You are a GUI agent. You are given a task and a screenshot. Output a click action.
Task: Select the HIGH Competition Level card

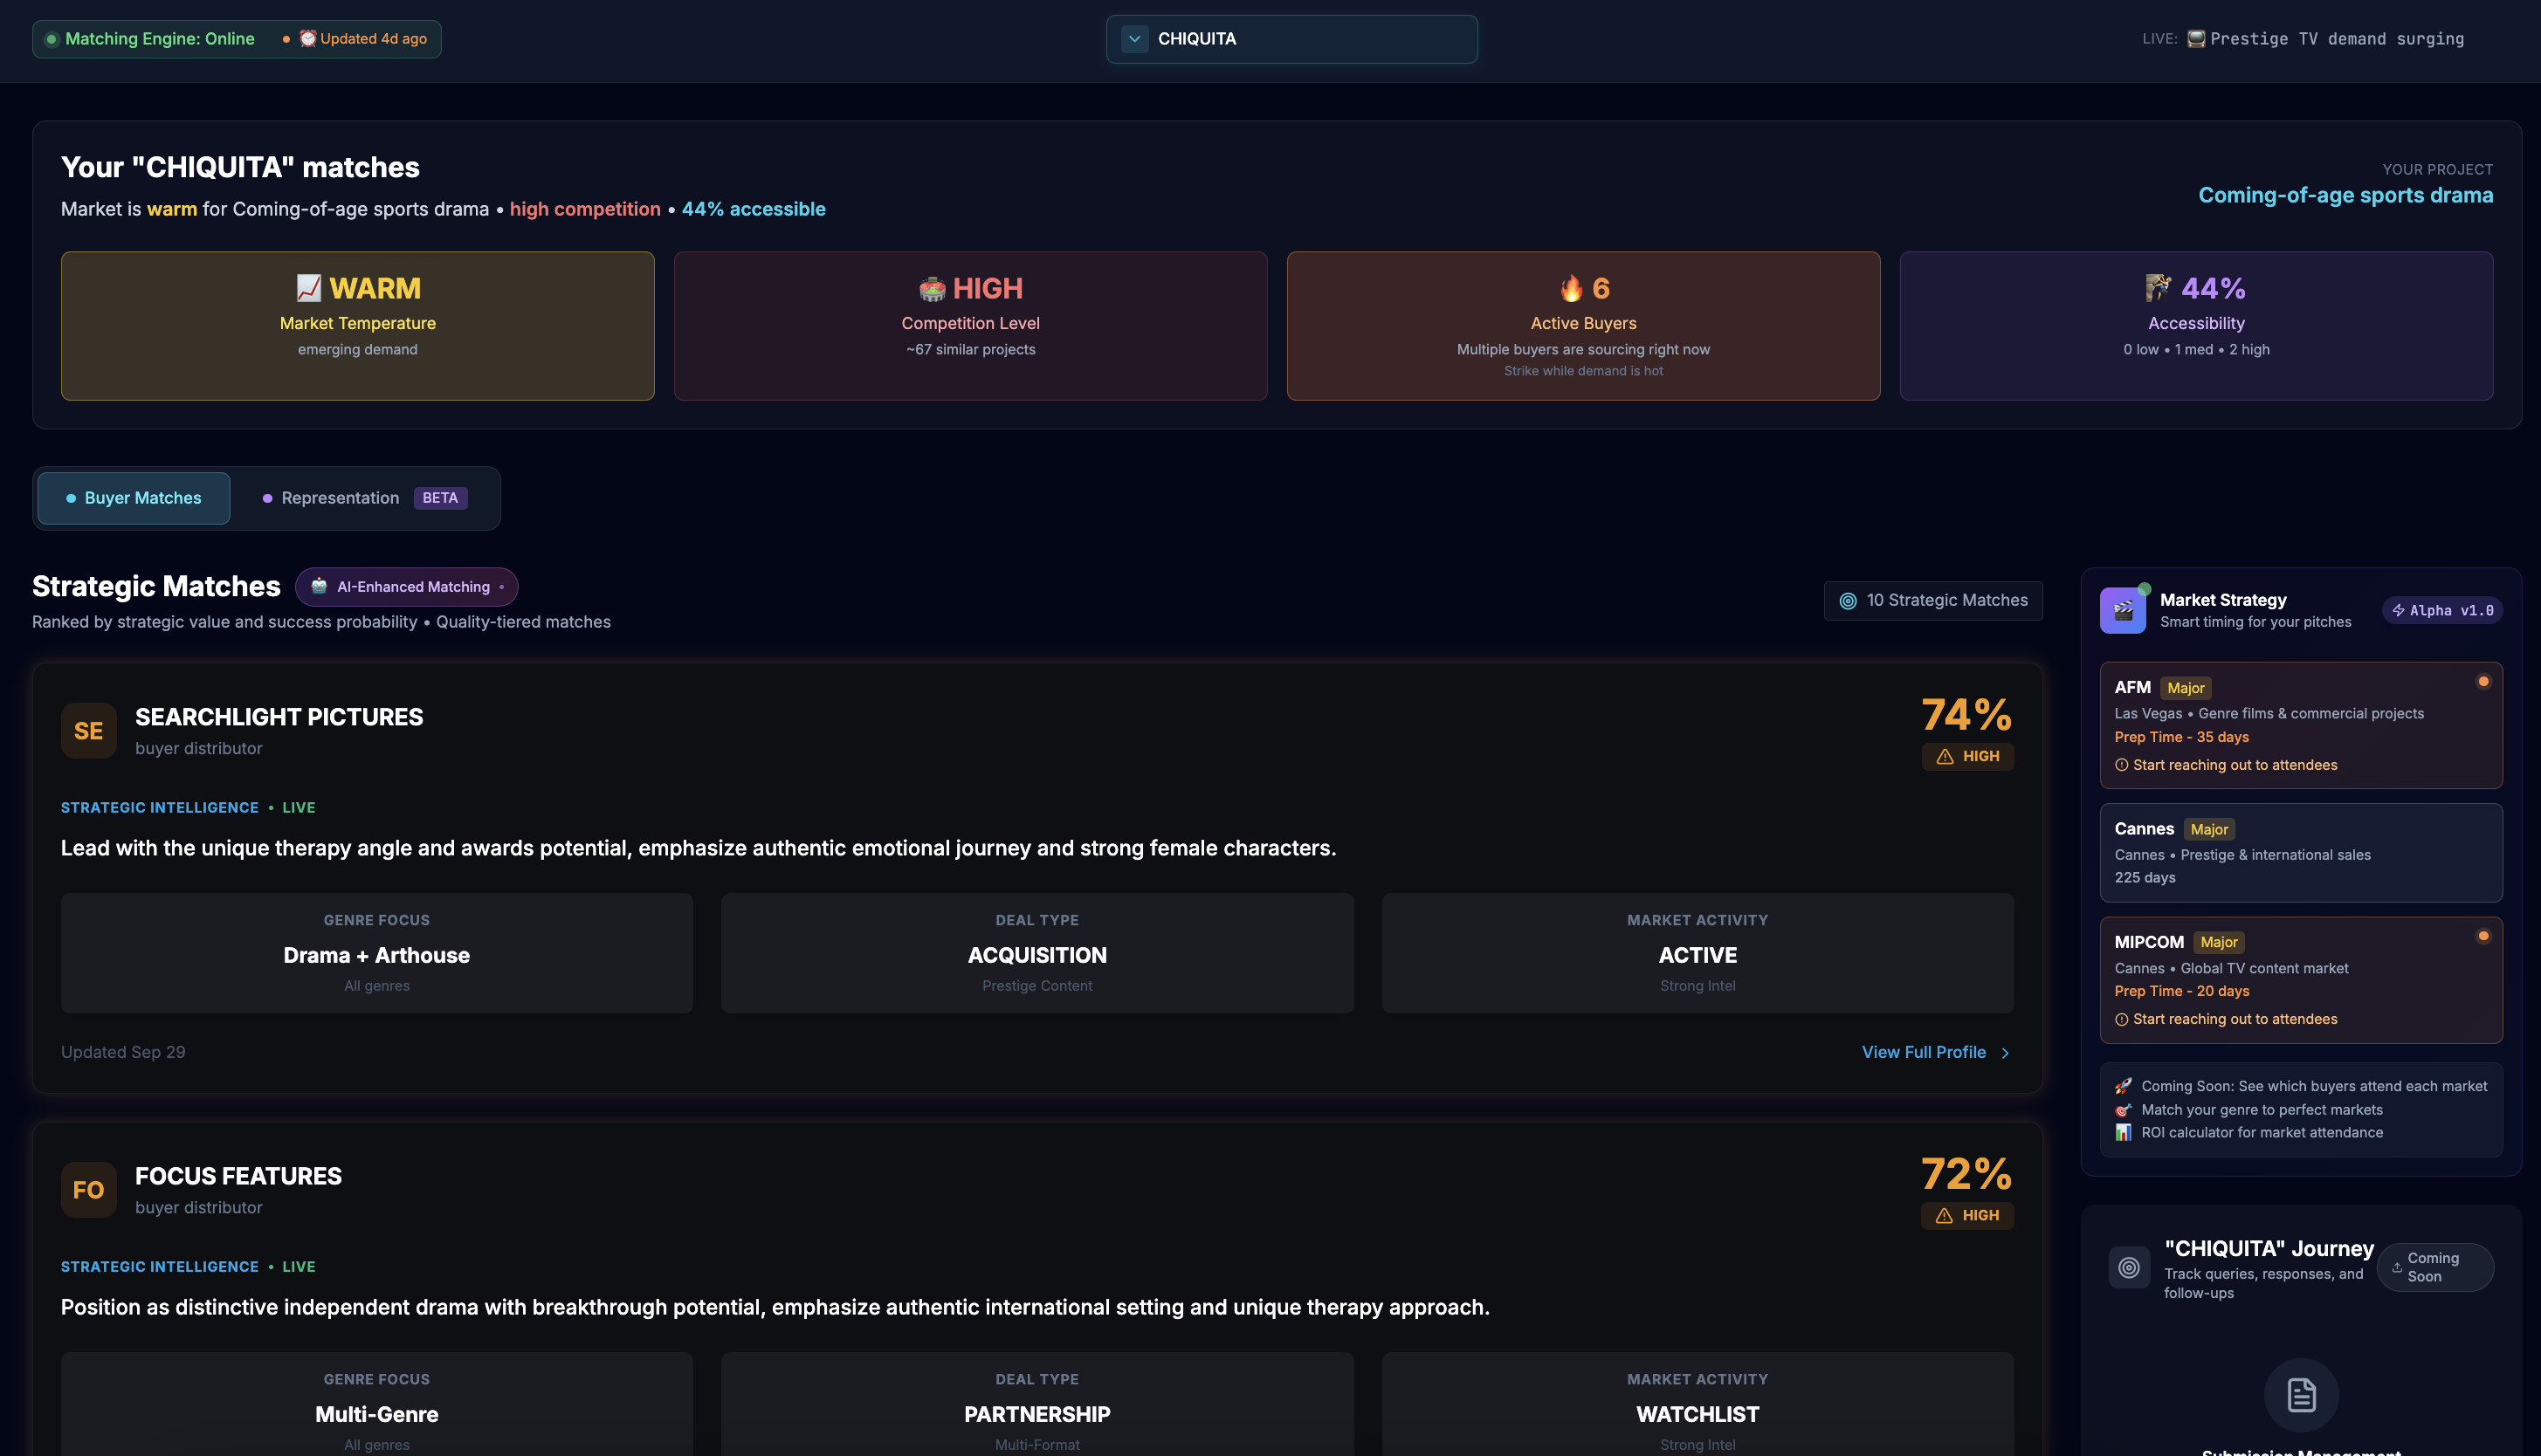pyautogui.click(x=970, y=326)
